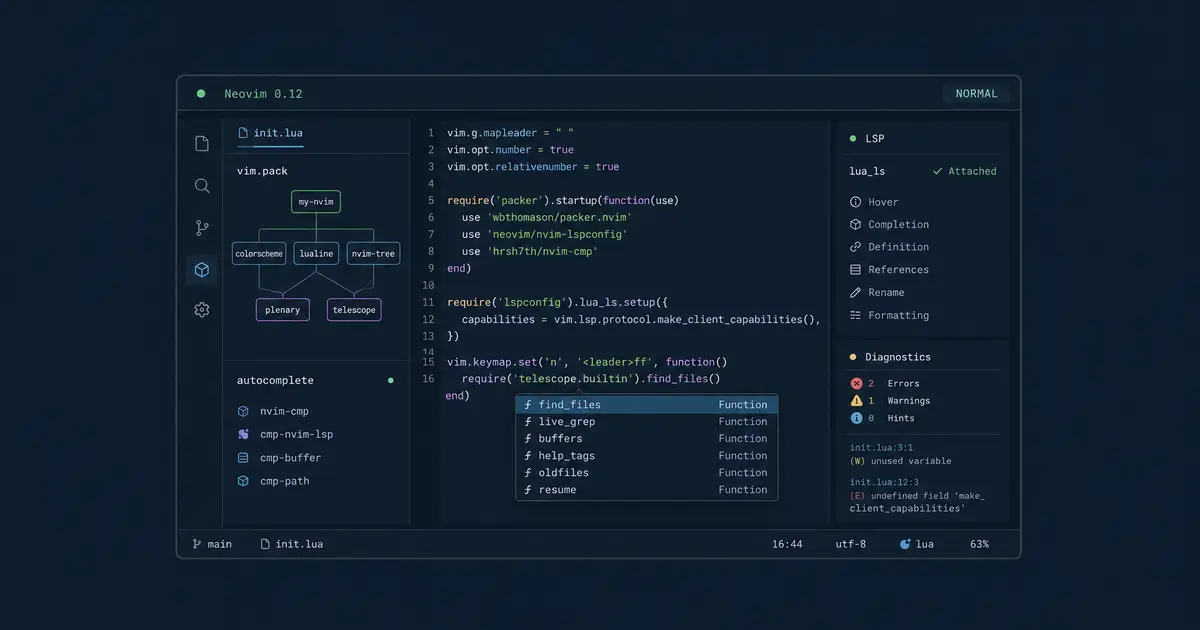Click the blue Hints info icon
This screenshot has width=1200, height=630.
856,418
